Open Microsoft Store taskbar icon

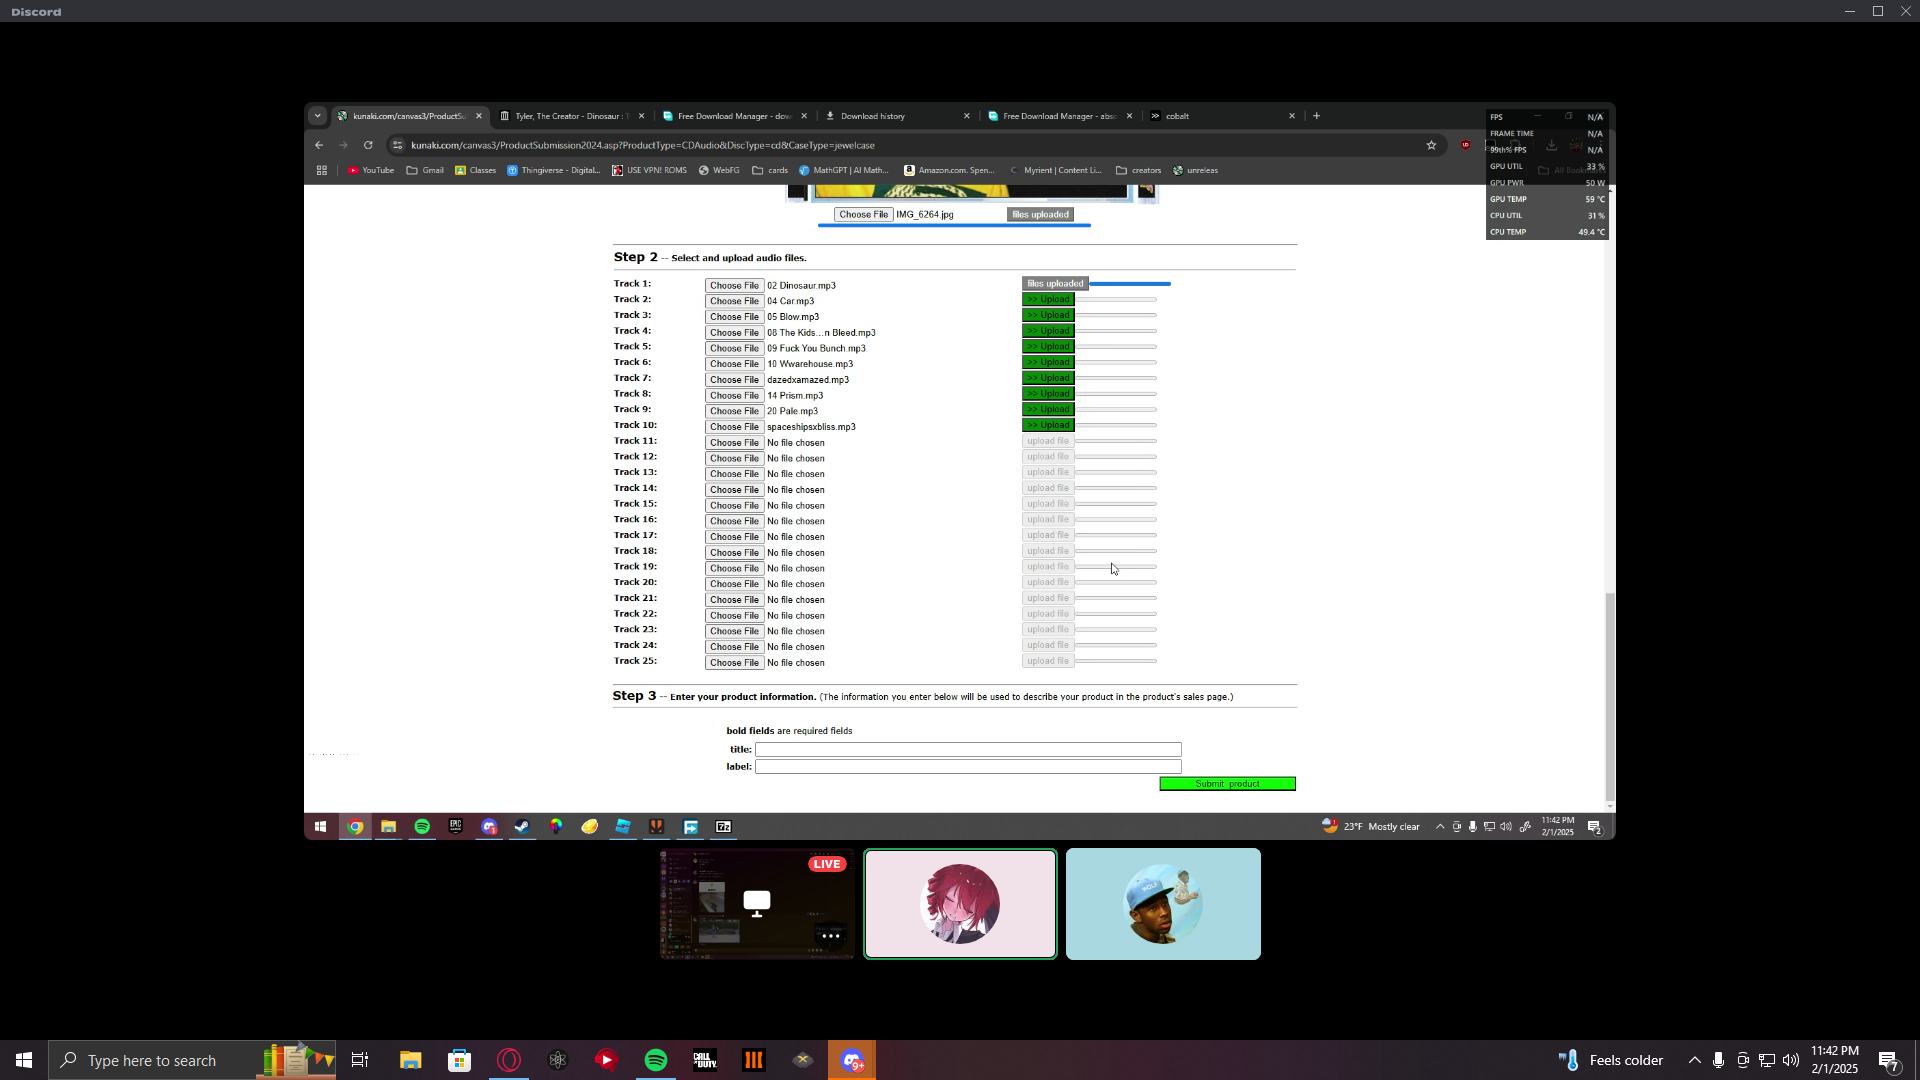pos(459,1060)
